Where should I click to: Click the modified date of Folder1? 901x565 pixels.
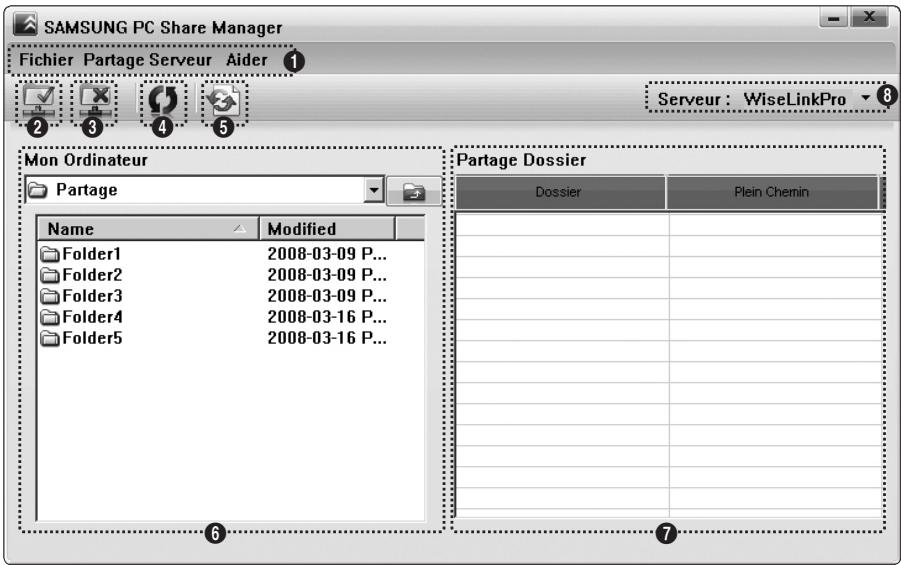pyautogui.click(x=327, y=253)
